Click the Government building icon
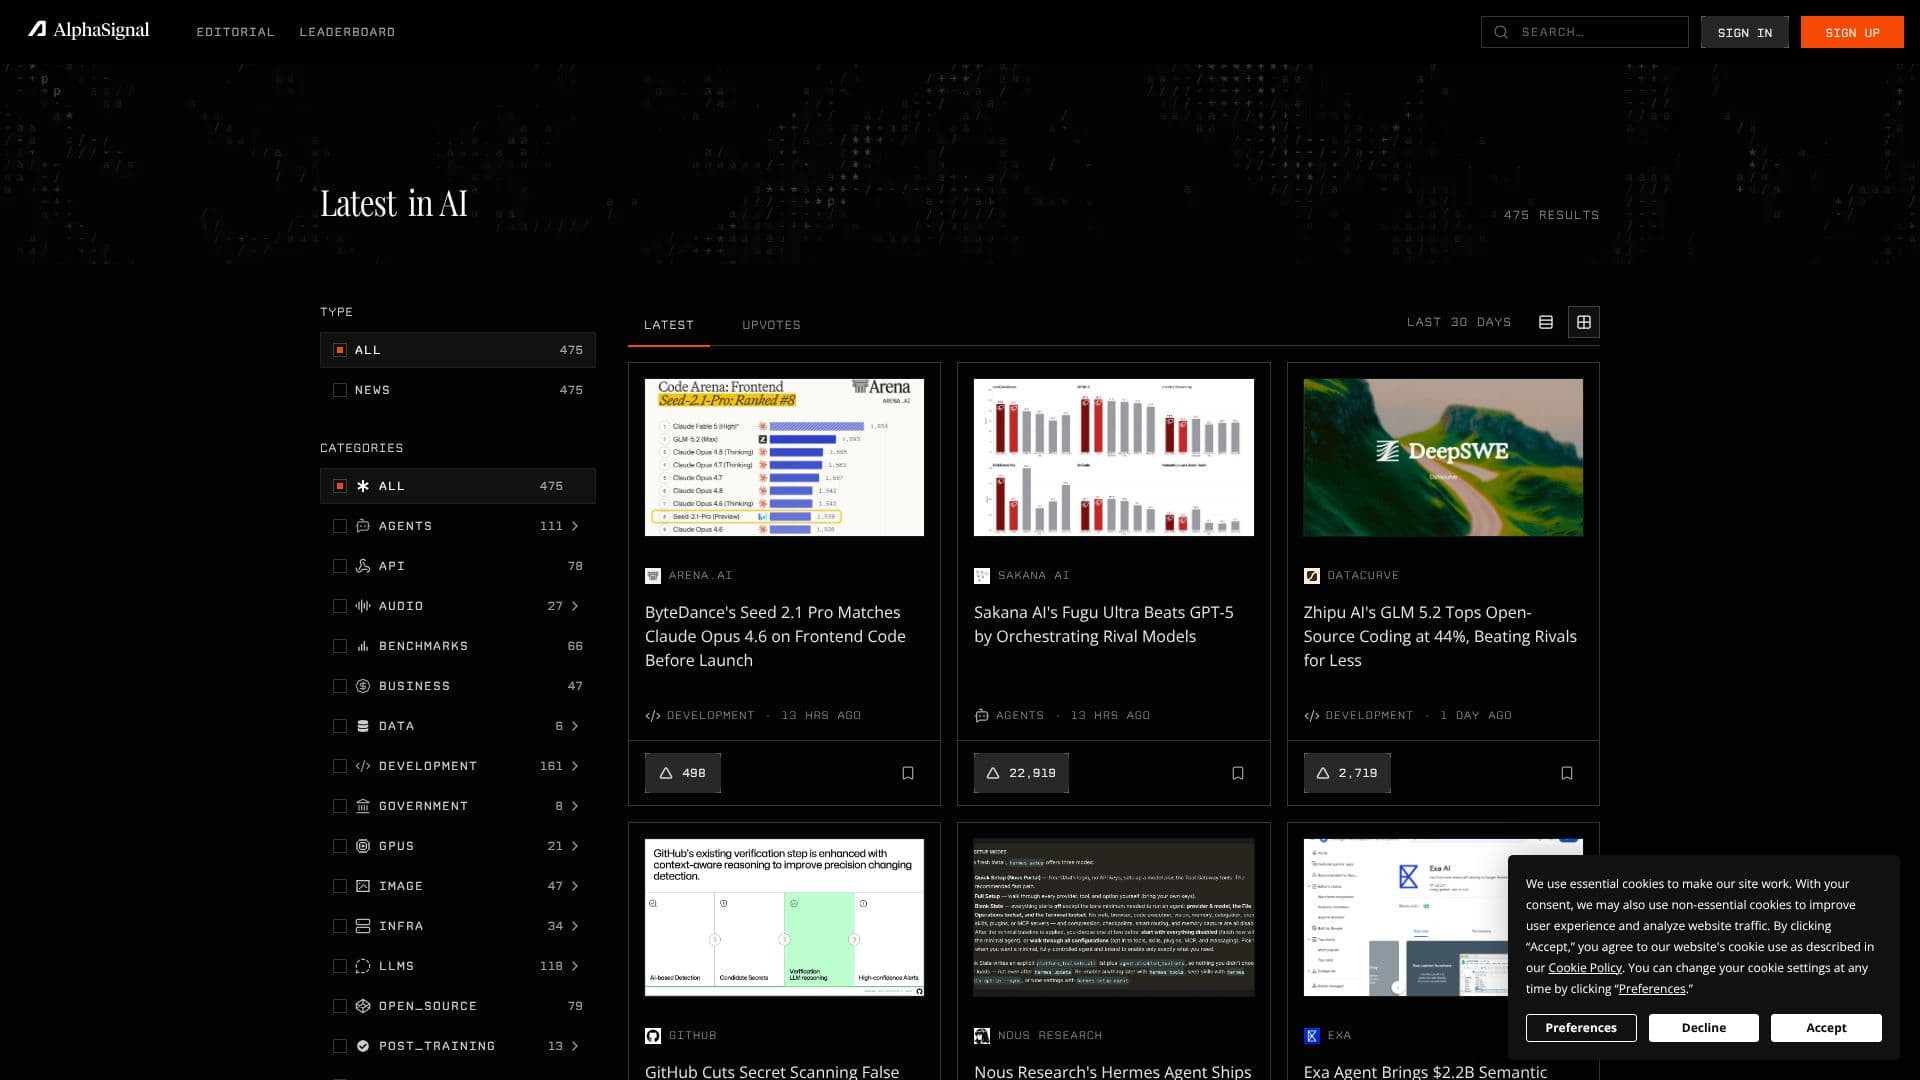The width and height of the screenshot is (1920, 1080). [363, 806]
